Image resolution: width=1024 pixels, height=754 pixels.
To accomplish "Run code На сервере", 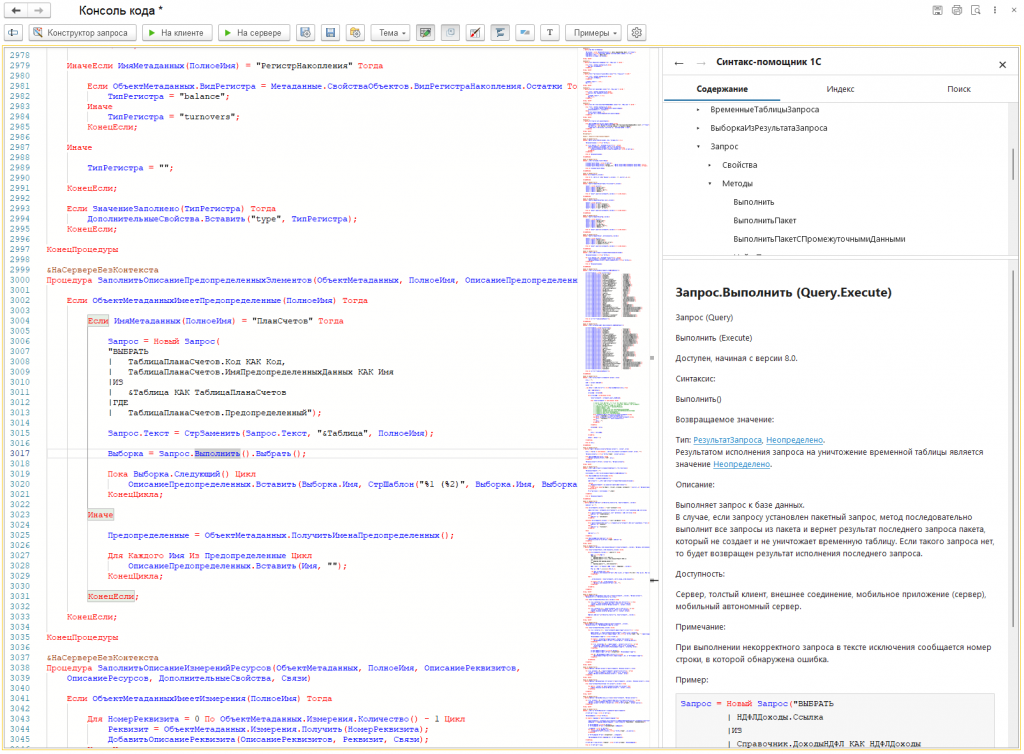I will (253, 33).
